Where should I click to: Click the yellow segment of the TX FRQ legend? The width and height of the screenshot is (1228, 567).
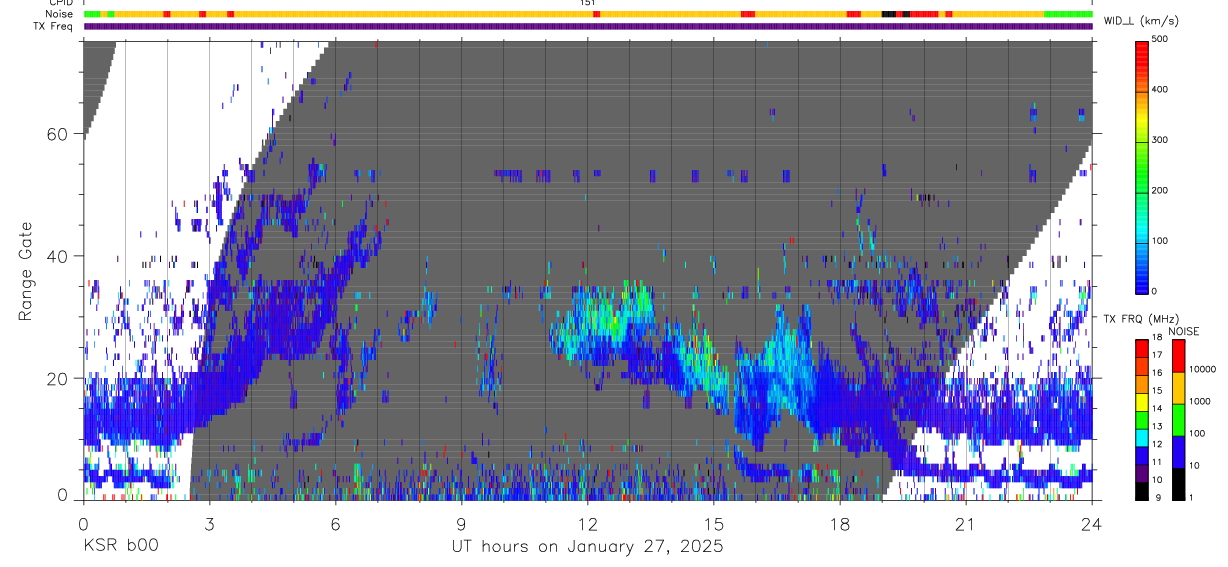click(x=1141, y=404)
